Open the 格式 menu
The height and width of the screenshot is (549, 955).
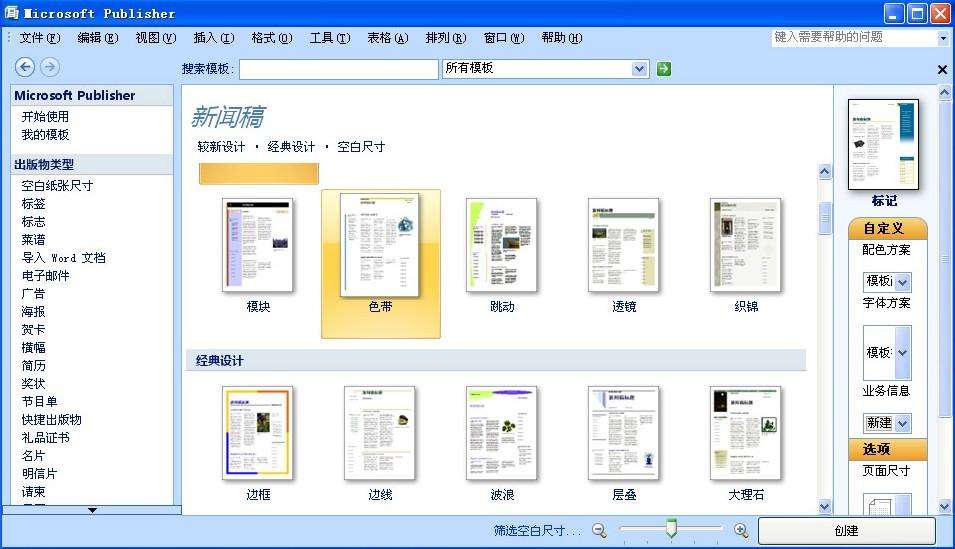[x=272, y=38]
